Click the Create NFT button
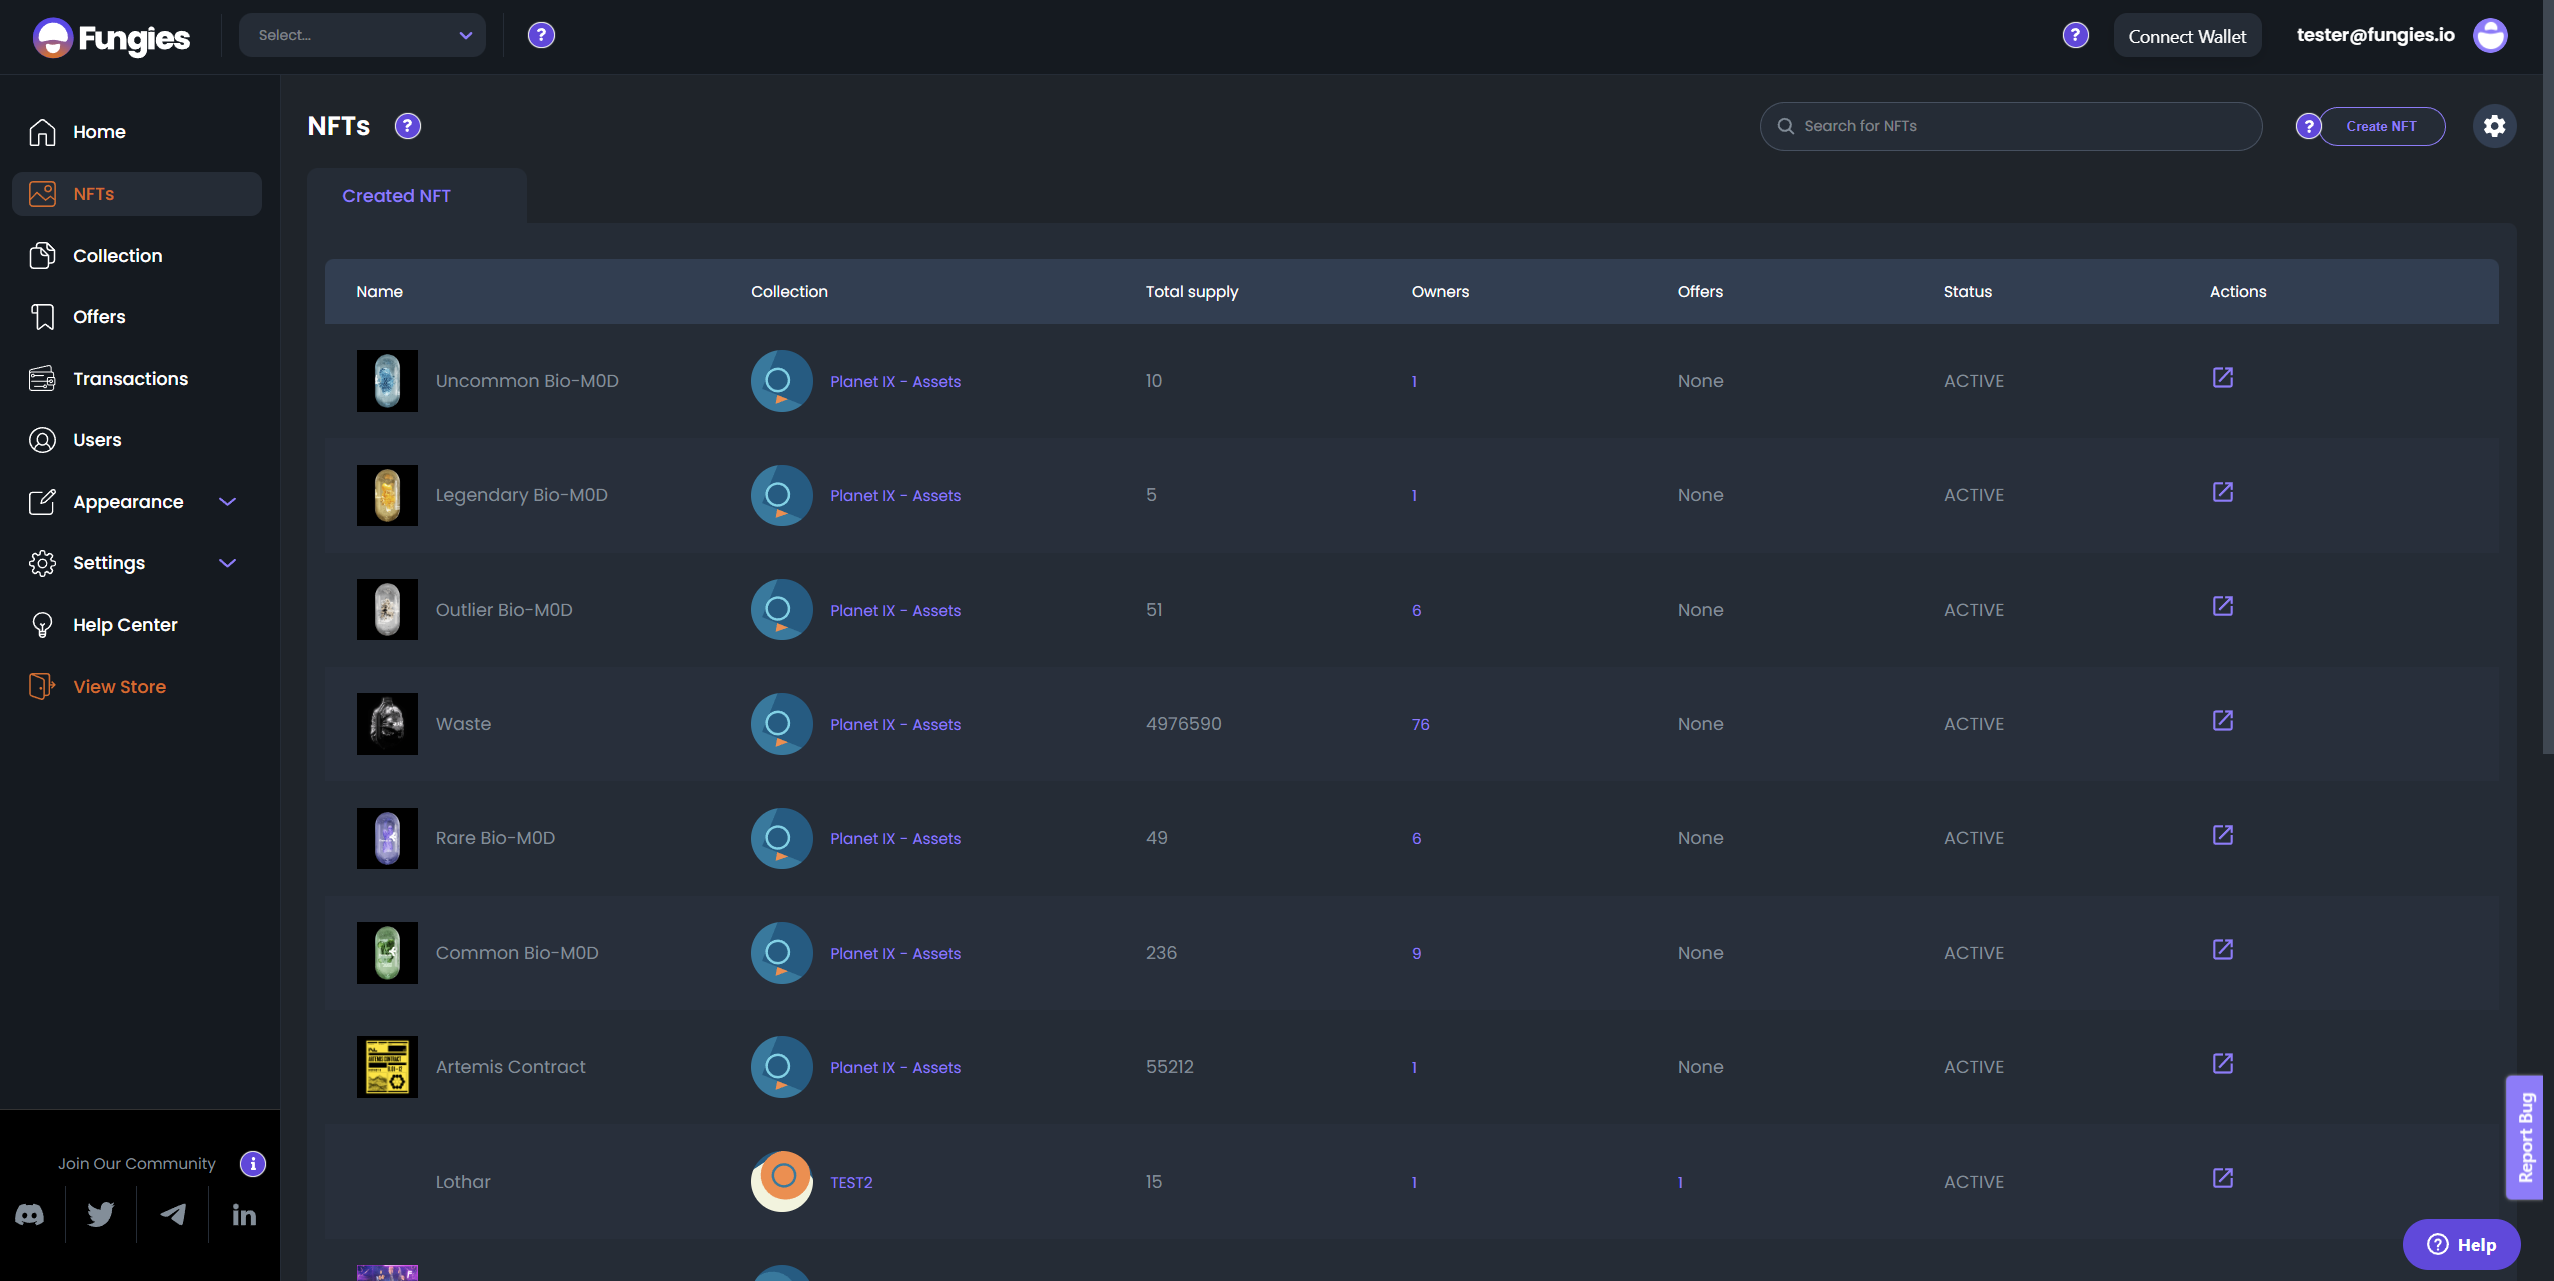The height and width of the screenshot is (1281, 2554). pos(2380,126)
